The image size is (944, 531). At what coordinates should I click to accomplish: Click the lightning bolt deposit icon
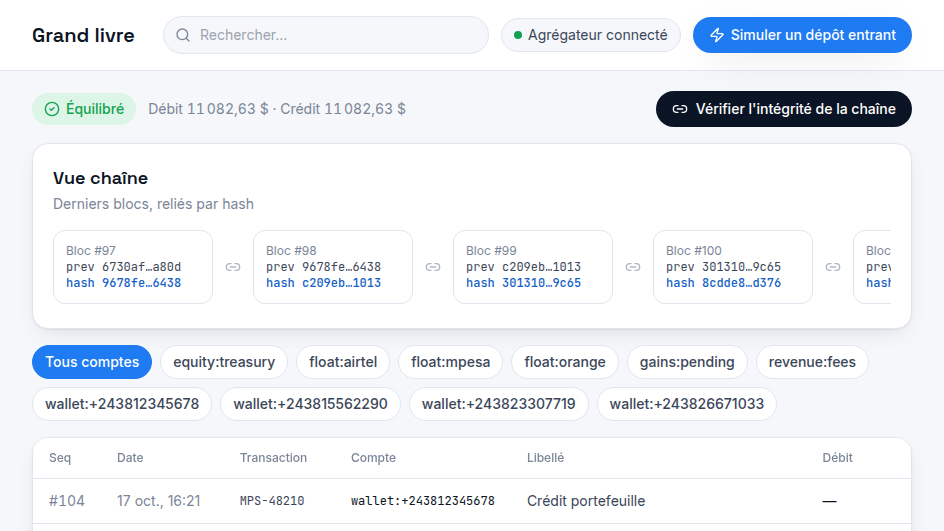[716, 35]
